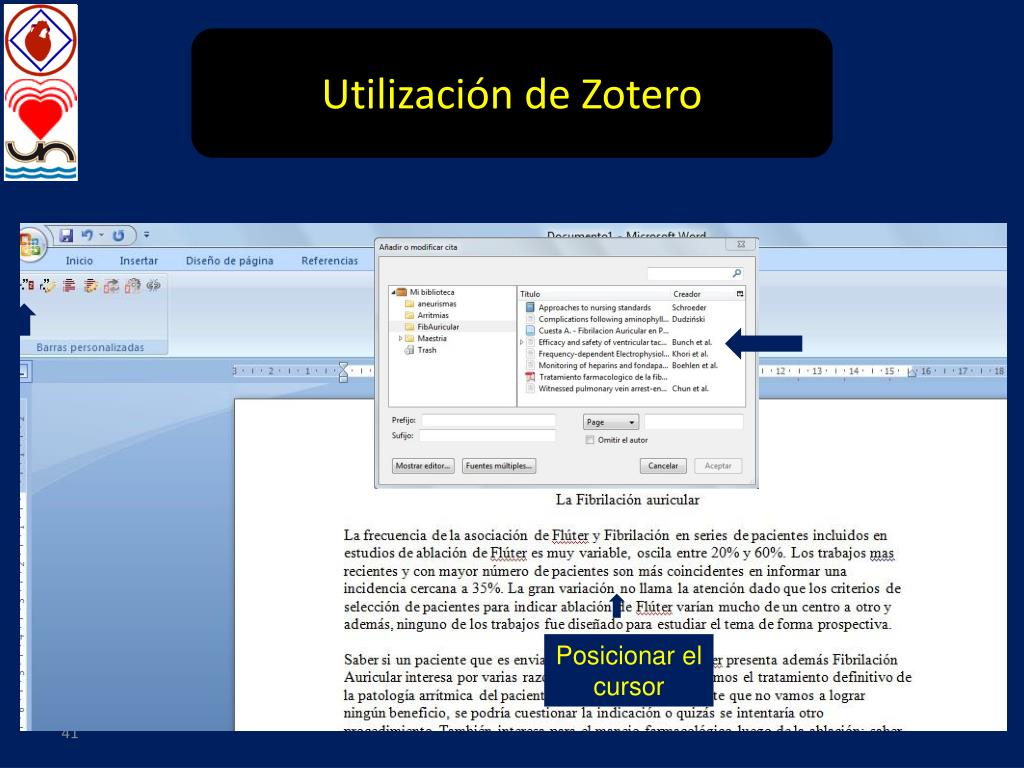Click the ruler tab selector box
Image resolution: width=1024 pixels, height=768 pixels.
point(24,372)
